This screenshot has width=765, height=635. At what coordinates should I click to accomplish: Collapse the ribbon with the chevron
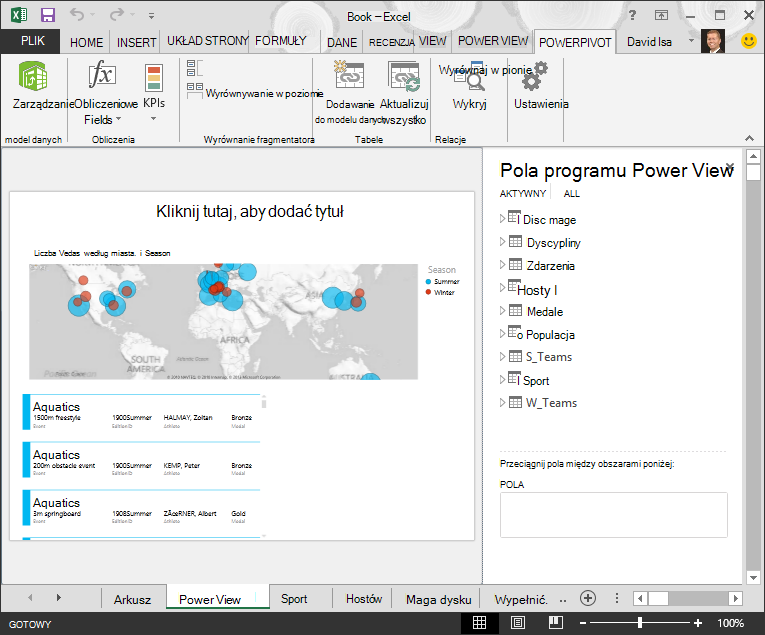pyautogui.click(x=749, y=139)
